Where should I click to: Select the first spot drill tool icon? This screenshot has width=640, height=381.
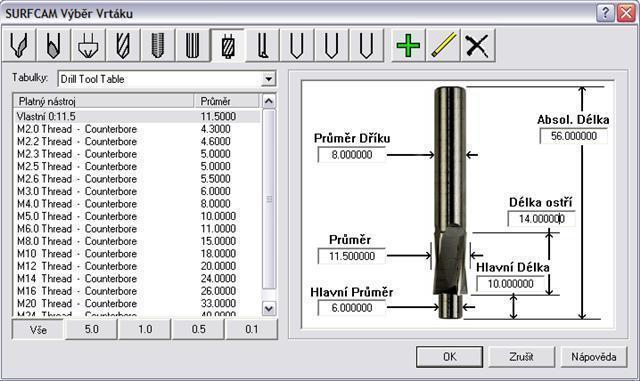19,45
